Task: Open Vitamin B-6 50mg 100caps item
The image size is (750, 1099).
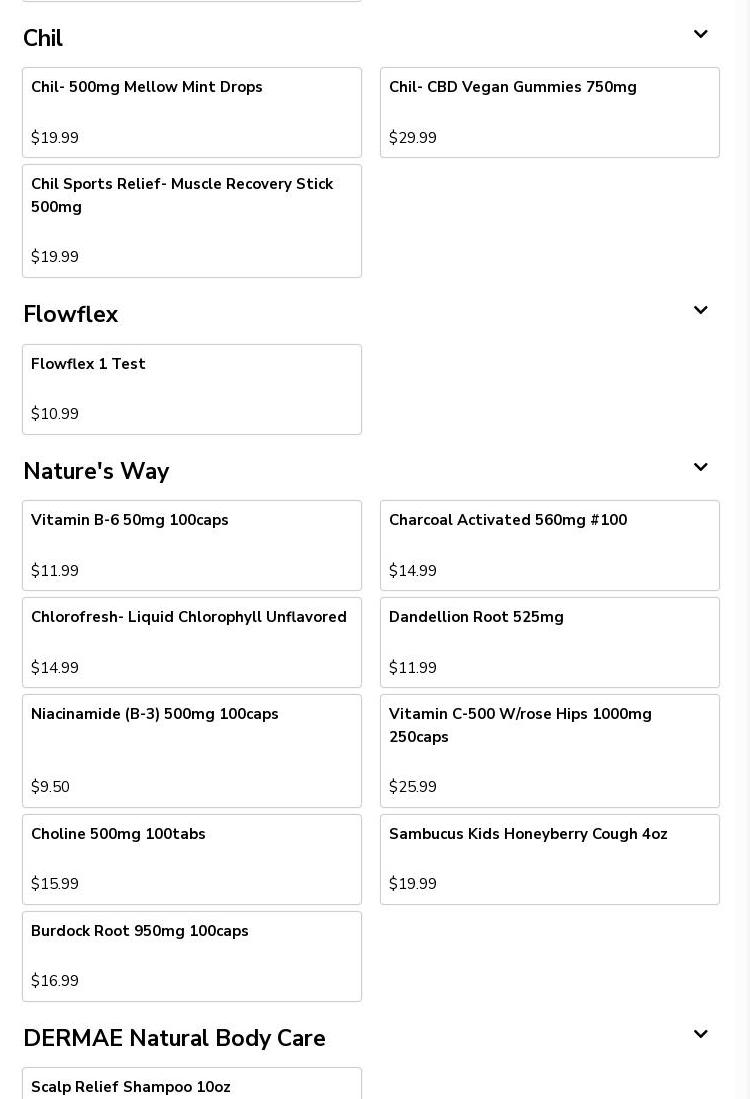Action: 192,545
